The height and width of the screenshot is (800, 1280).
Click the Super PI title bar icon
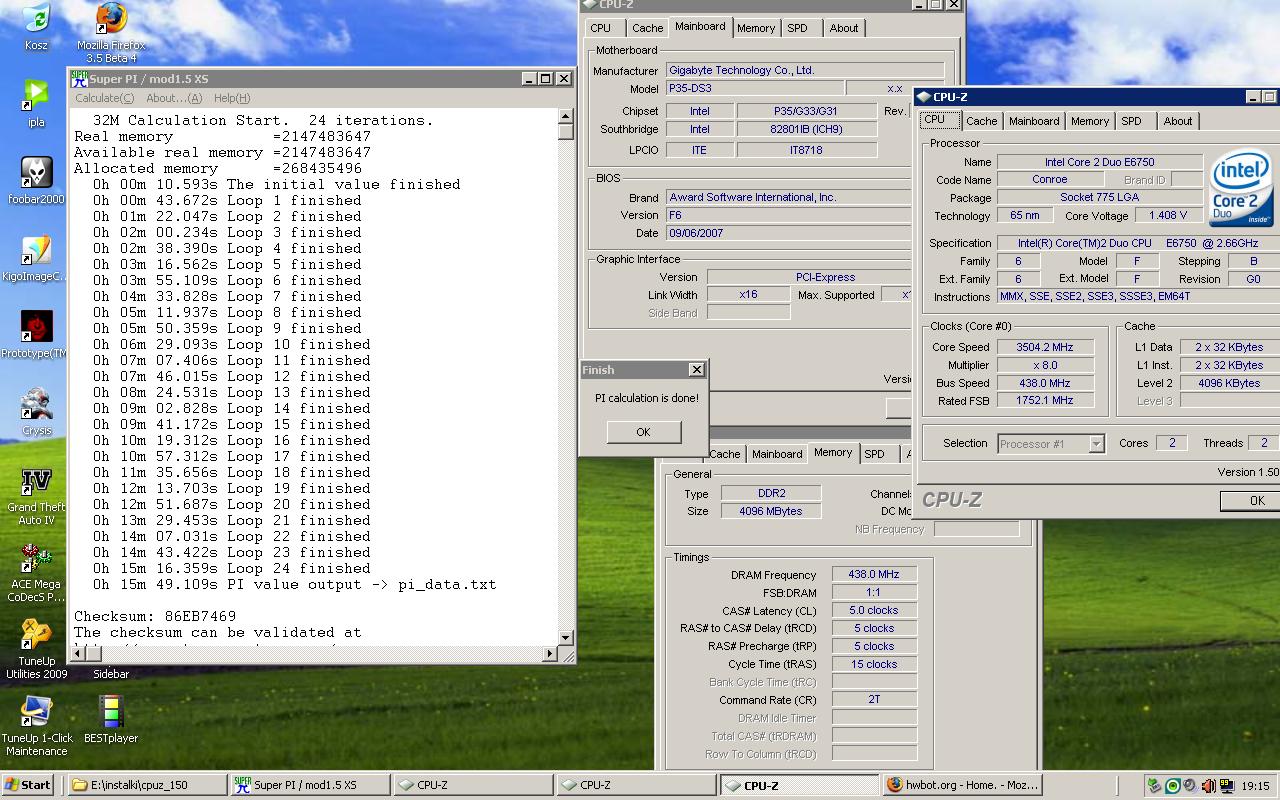click(79, 79)
